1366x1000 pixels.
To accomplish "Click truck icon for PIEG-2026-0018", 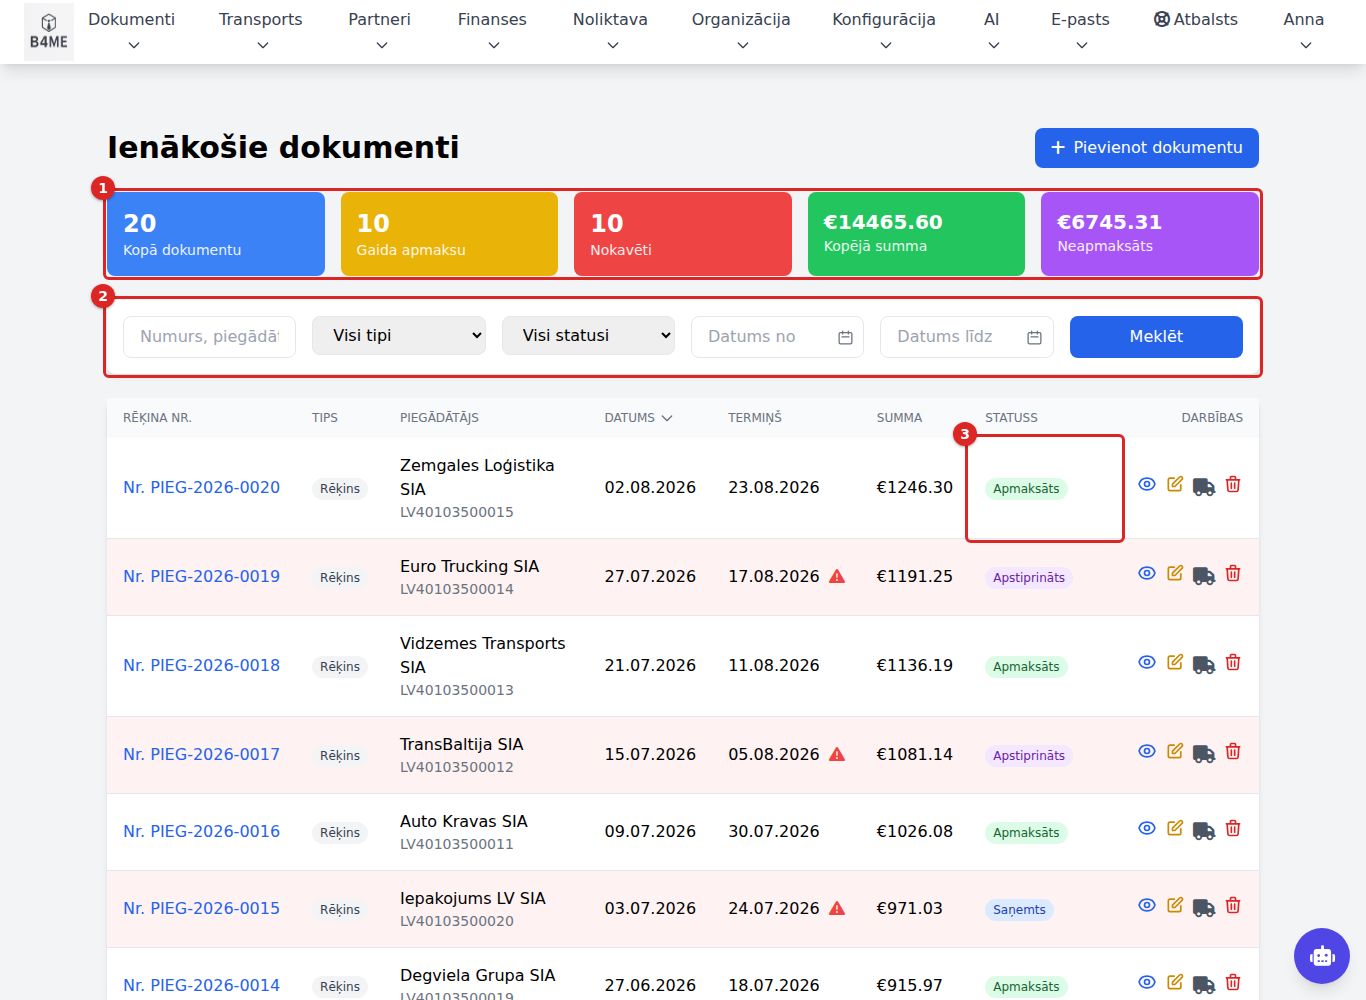I will tap(1204, 664).
